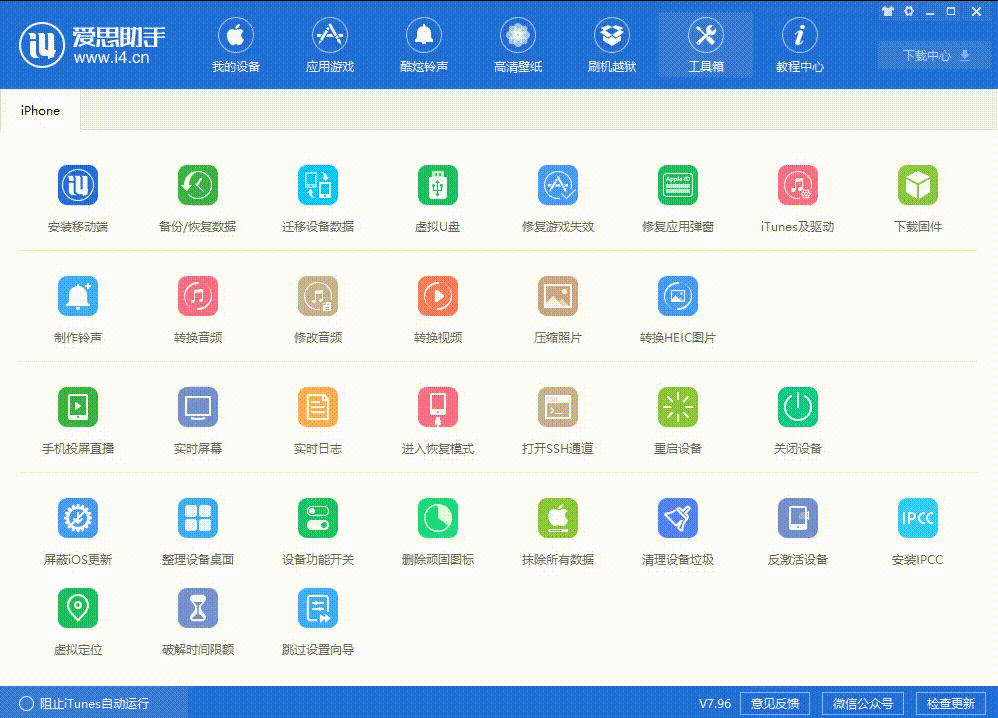Image resolution: width=998 pixels, height=718 pixels.
Task: Select the 重启设备 restart device tool
Action: (677, 418)
